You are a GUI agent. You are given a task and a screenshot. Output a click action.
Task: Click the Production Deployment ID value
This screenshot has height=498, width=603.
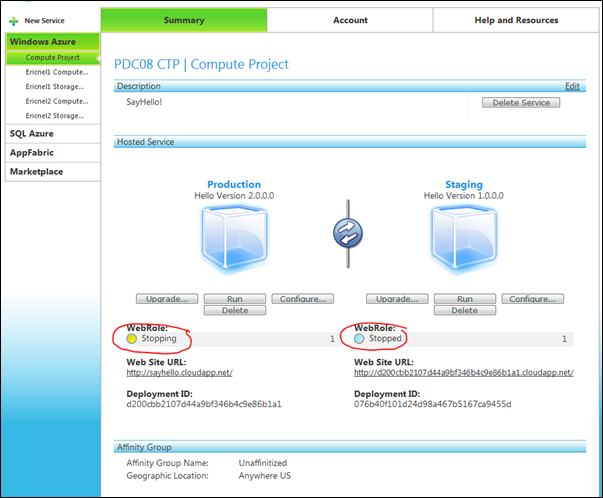click(204, 404)
